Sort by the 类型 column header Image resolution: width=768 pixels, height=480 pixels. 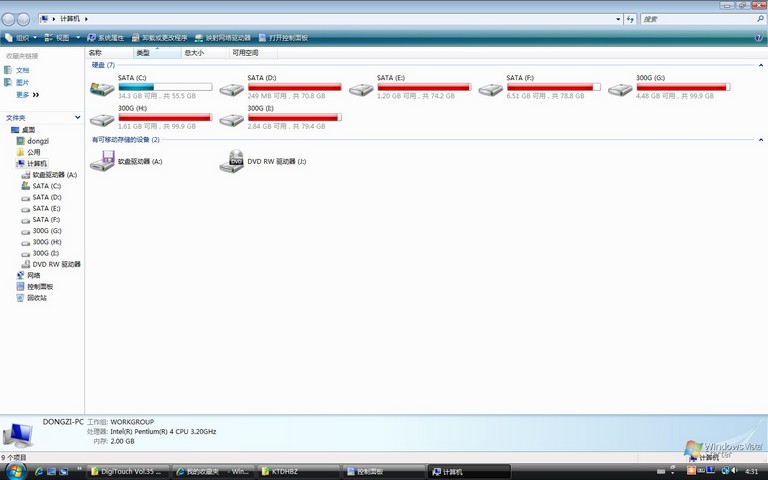pos(157,52)
